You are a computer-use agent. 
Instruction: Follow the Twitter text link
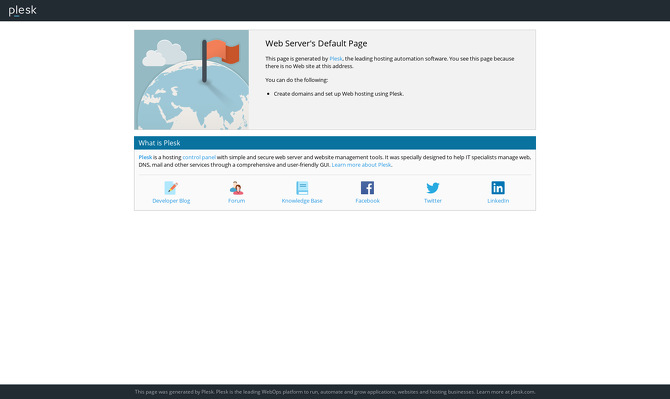(x=433, y=201)
